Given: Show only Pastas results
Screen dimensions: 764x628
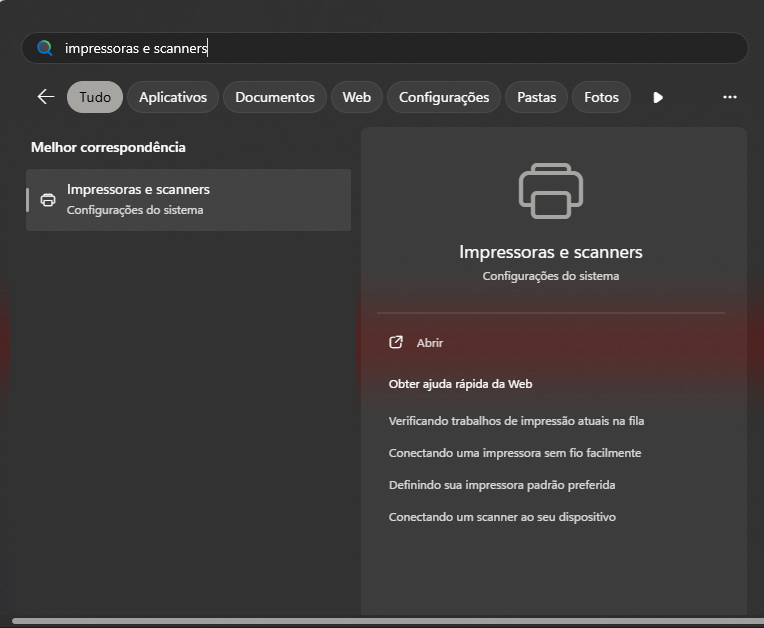Looking at the screenshot, I should (x=536, y=97).
